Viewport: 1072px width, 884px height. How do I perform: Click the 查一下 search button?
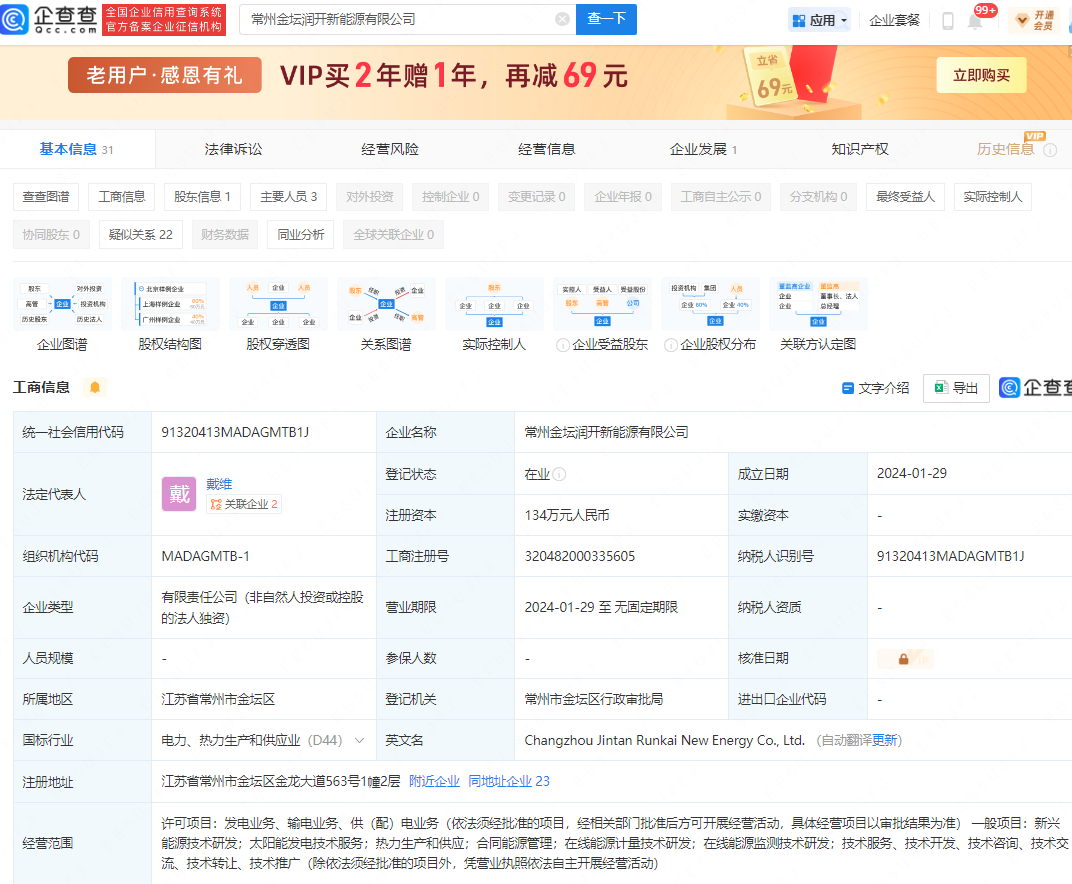tap(606, 19)
